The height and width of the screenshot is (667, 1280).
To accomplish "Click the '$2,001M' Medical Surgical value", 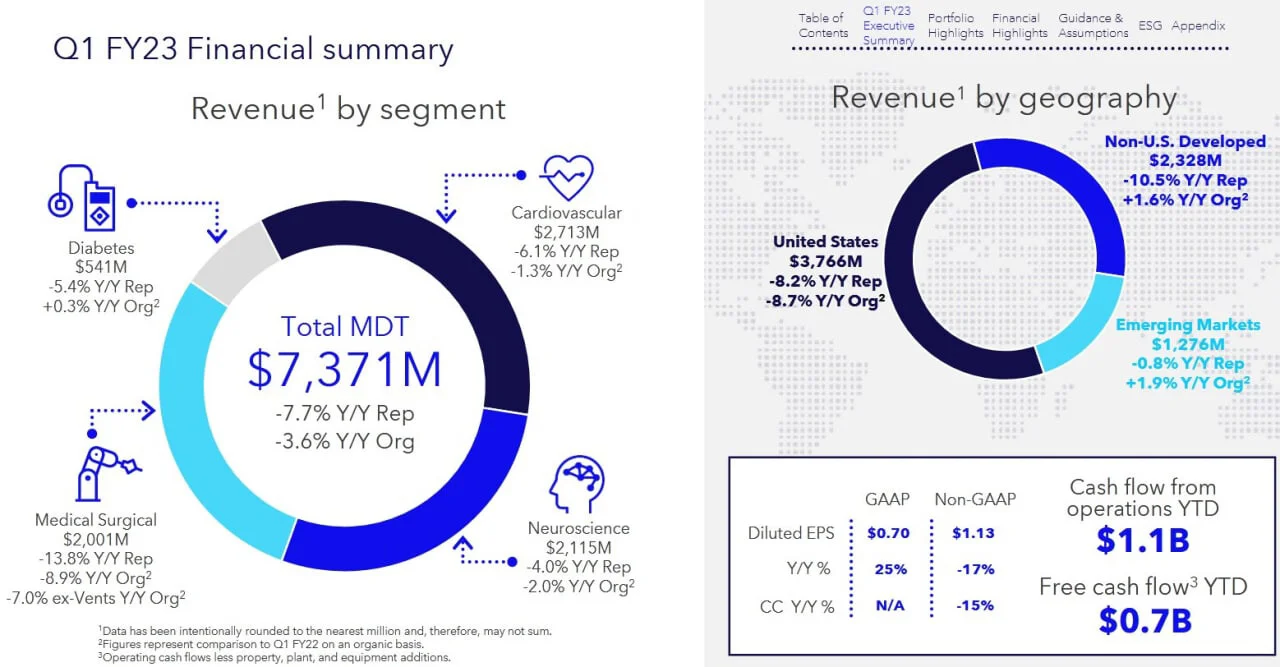I will [96, 539].
